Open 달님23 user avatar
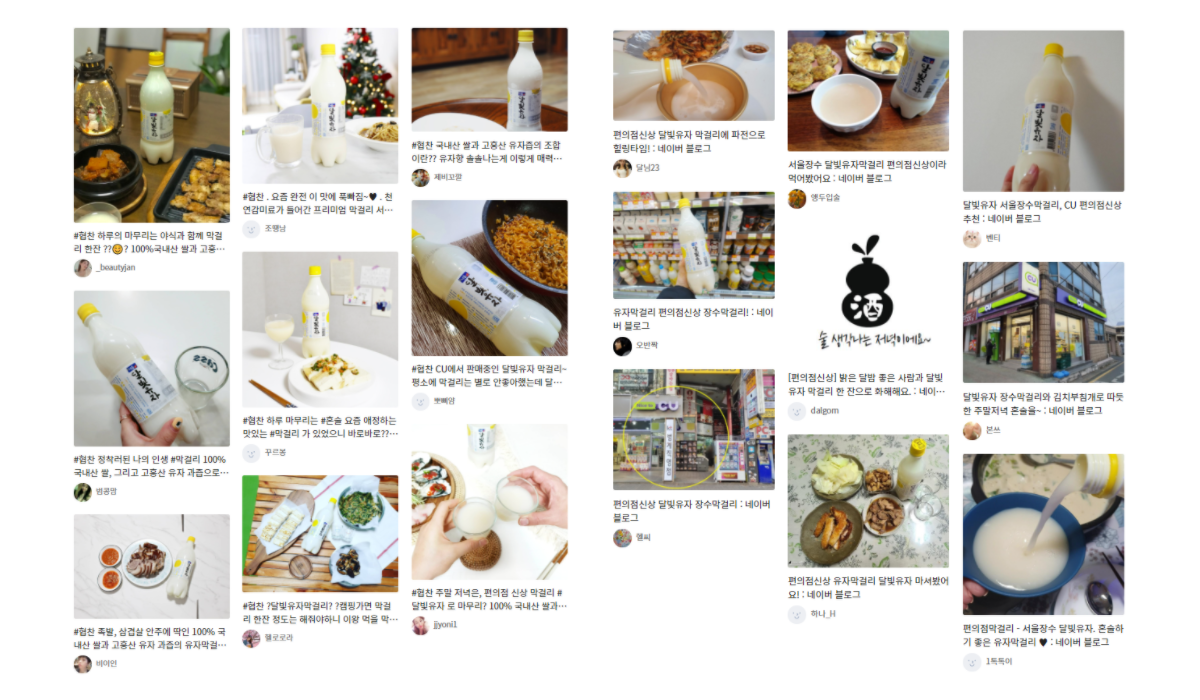 coord(622,168)
